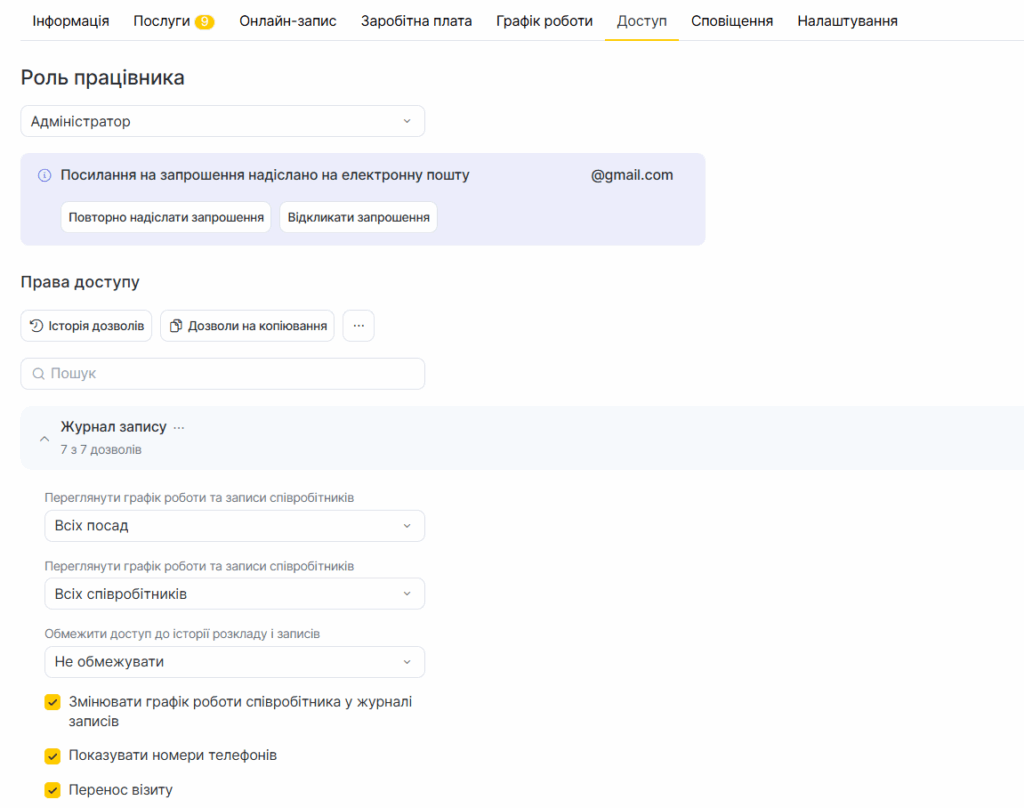Click the magnifier icon in Пошук field

[38, 374]
